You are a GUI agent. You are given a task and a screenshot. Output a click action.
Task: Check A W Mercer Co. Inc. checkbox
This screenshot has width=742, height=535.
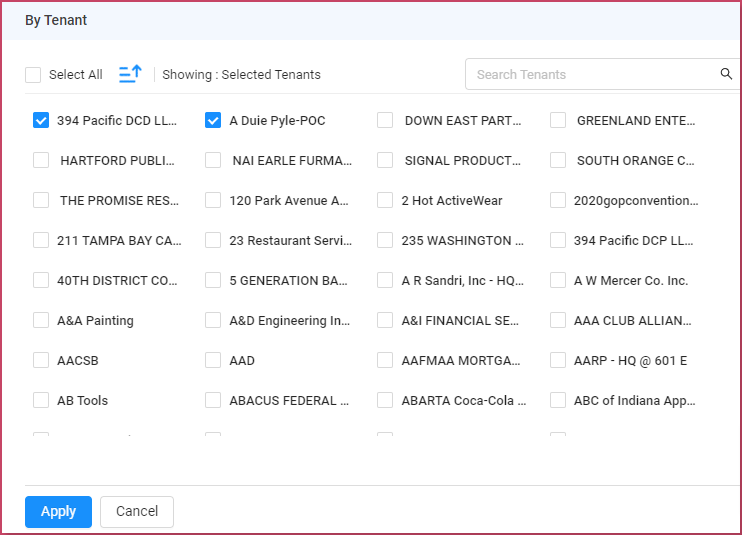click(x=558, y=281)
